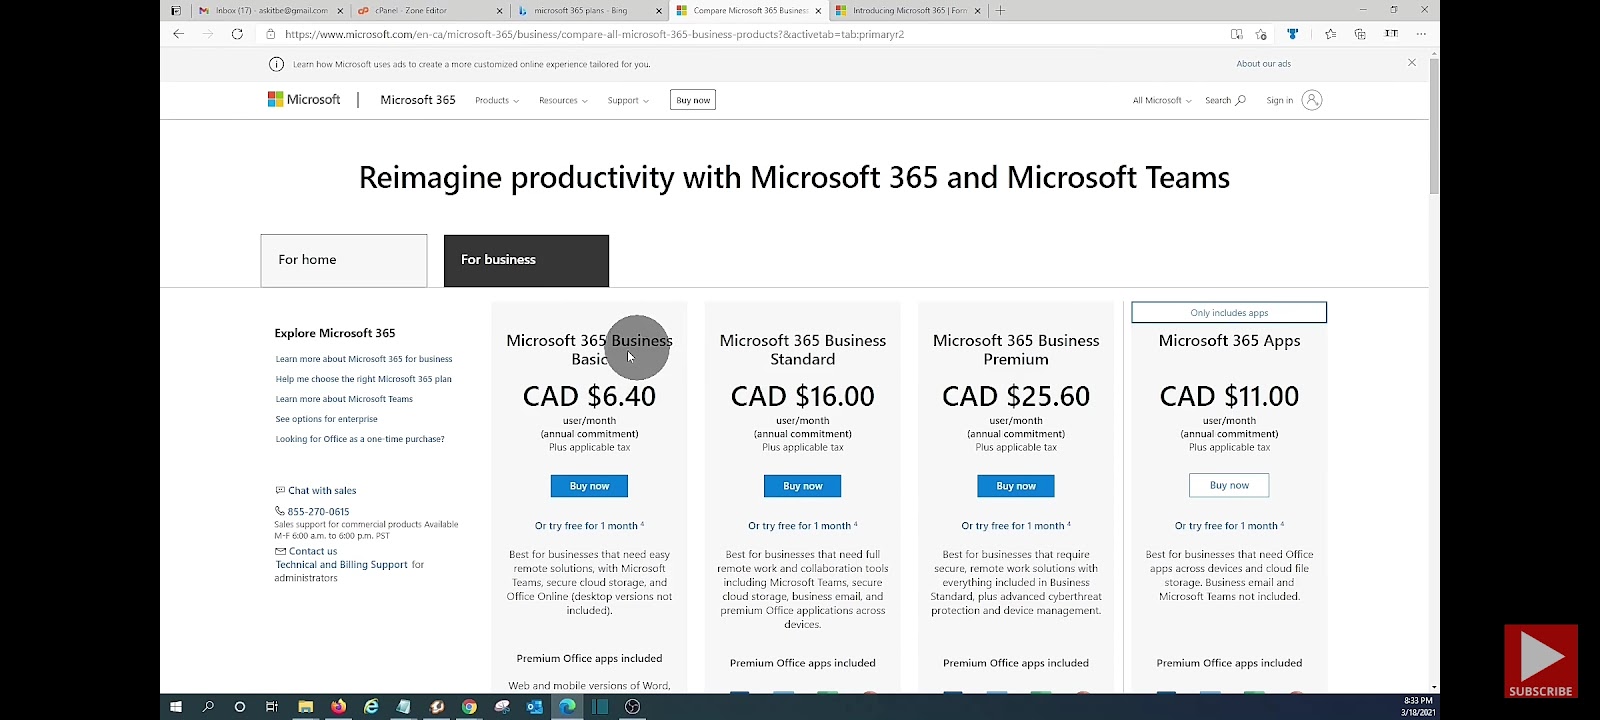Screen dimensions: 1600x720
Task: Click the Microsoft logo
Action: point(304,100)
